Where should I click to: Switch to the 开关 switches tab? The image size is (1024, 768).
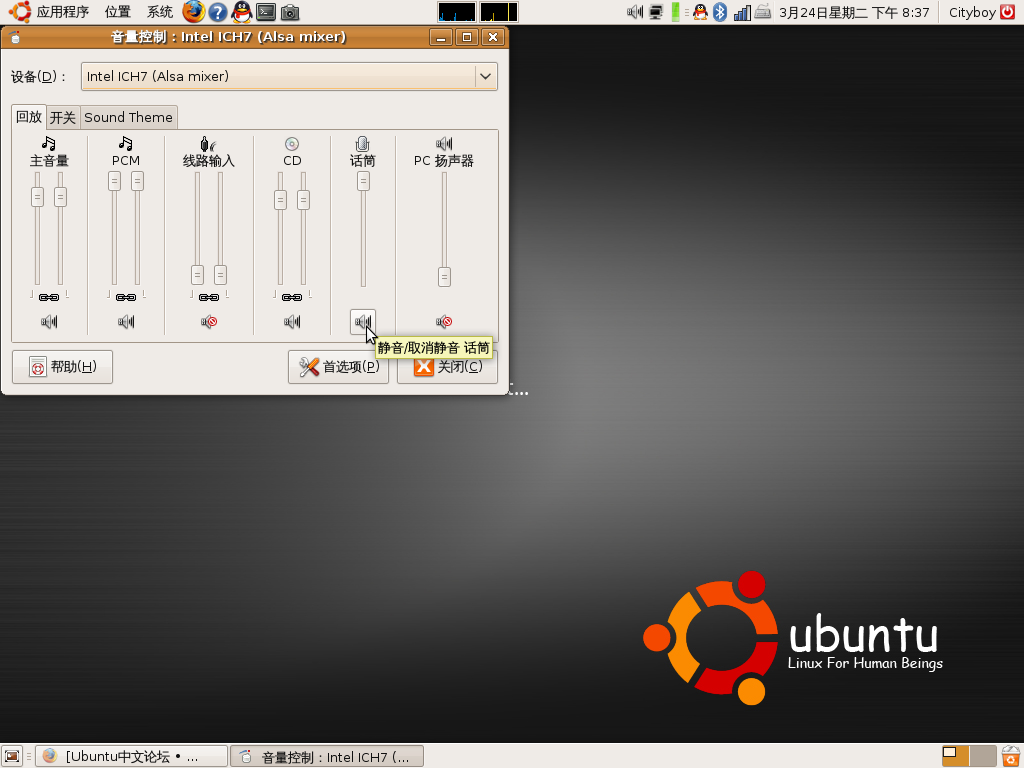click(63, 118)
